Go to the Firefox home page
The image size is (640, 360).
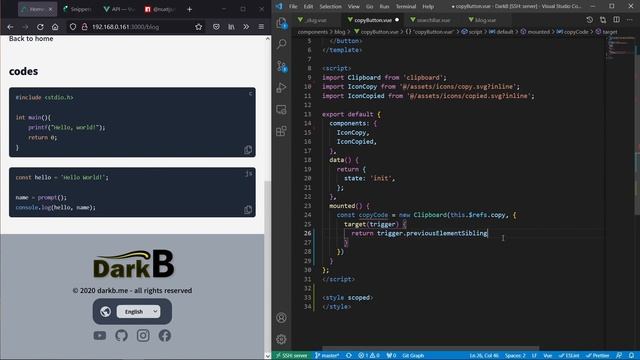[55, 27]
